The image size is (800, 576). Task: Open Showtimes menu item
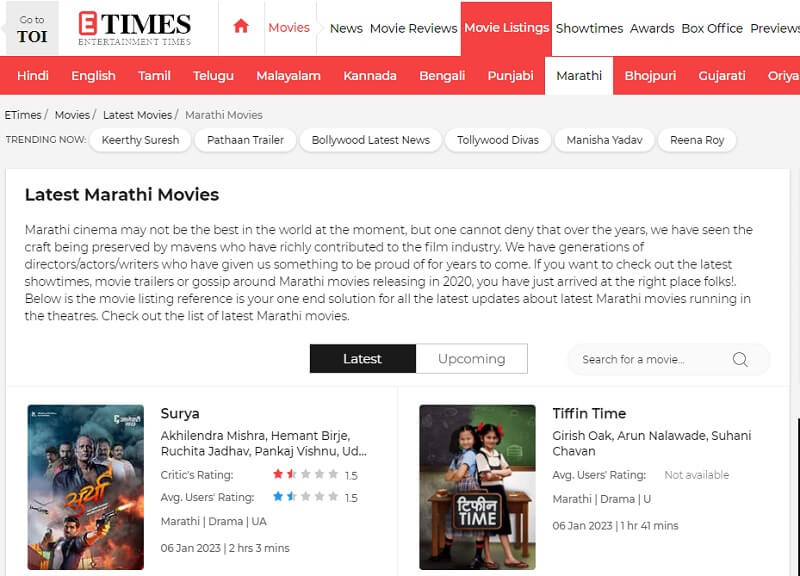(589, 29)
